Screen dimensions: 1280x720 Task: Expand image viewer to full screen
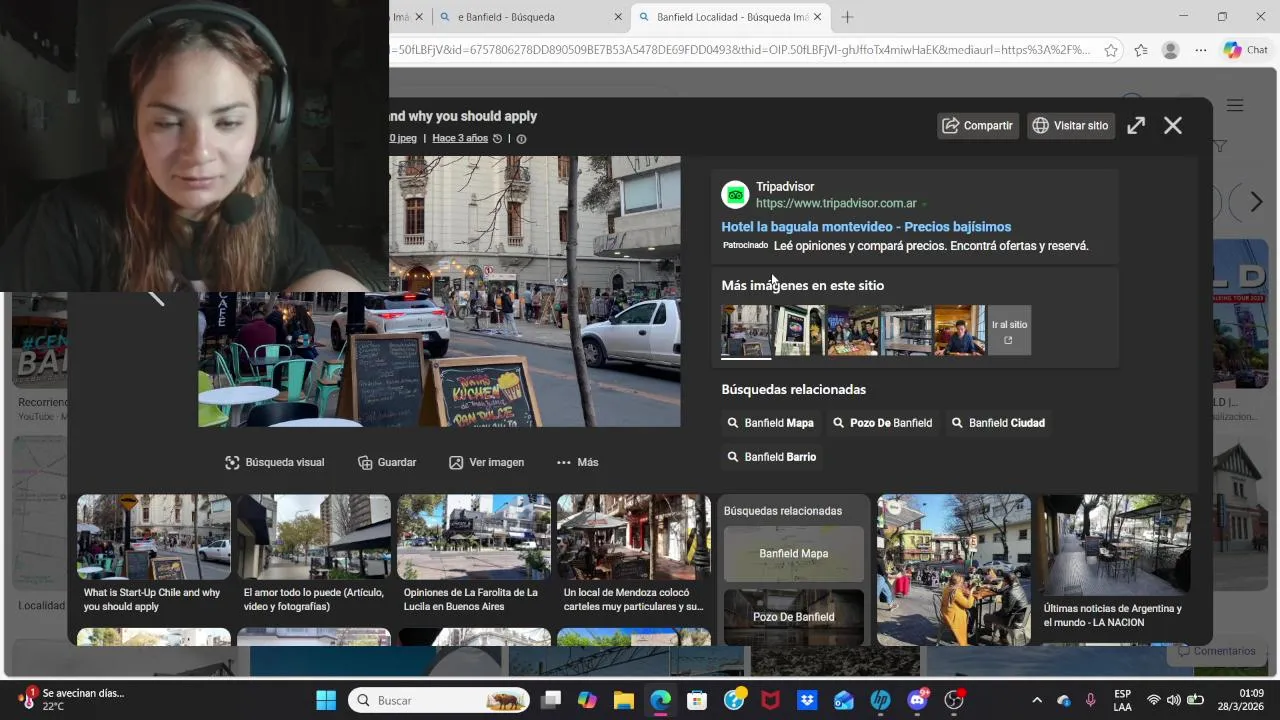point(1136,126)
